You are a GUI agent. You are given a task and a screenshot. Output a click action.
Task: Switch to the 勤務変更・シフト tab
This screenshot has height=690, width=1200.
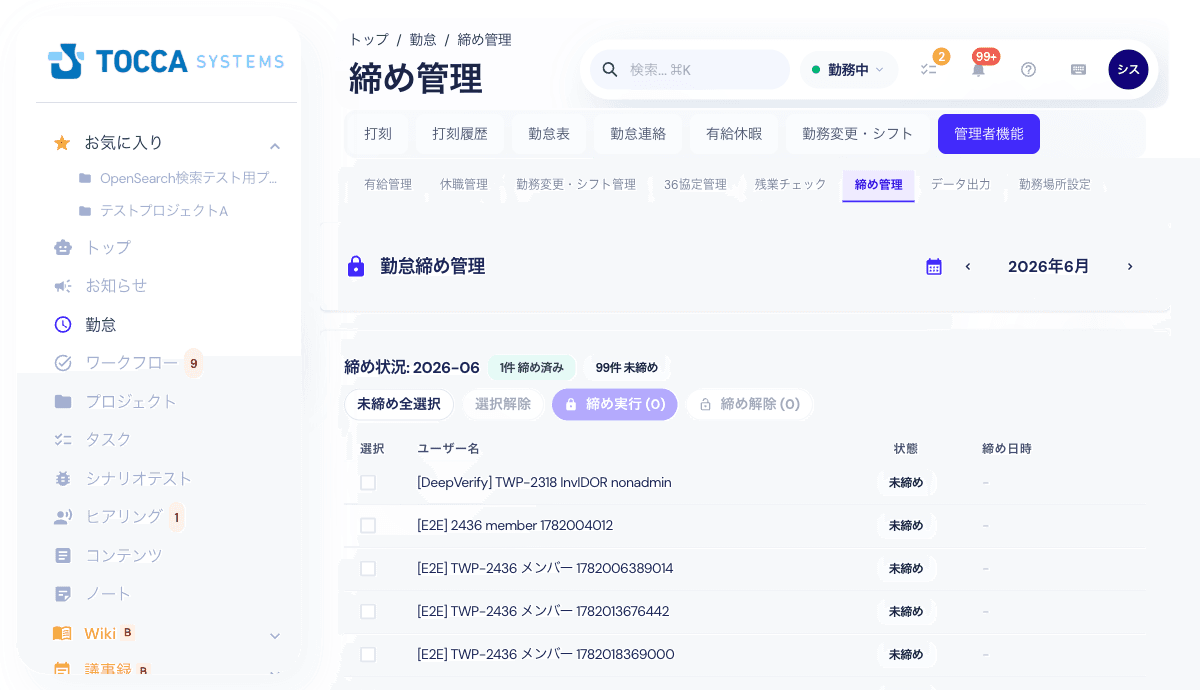pyautogui.click(x=858, y=134)
